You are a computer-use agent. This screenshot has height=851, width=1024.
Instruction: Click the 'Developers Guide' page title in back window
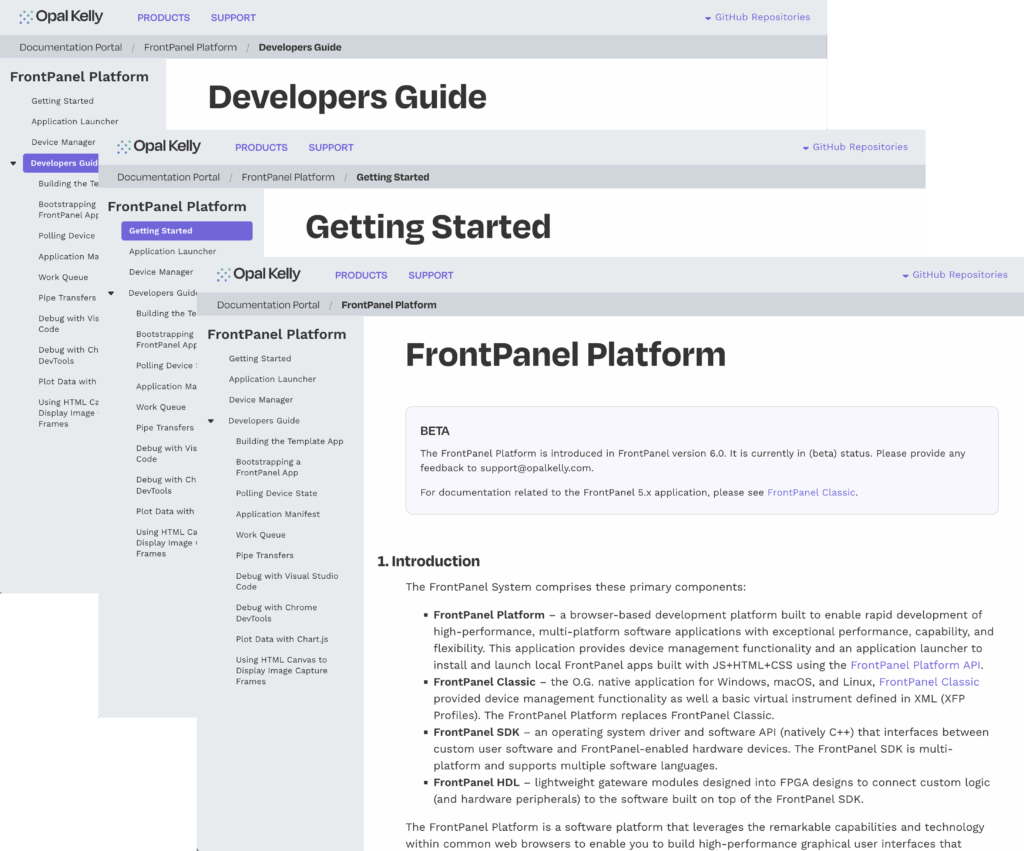click(x=347, y=97)
